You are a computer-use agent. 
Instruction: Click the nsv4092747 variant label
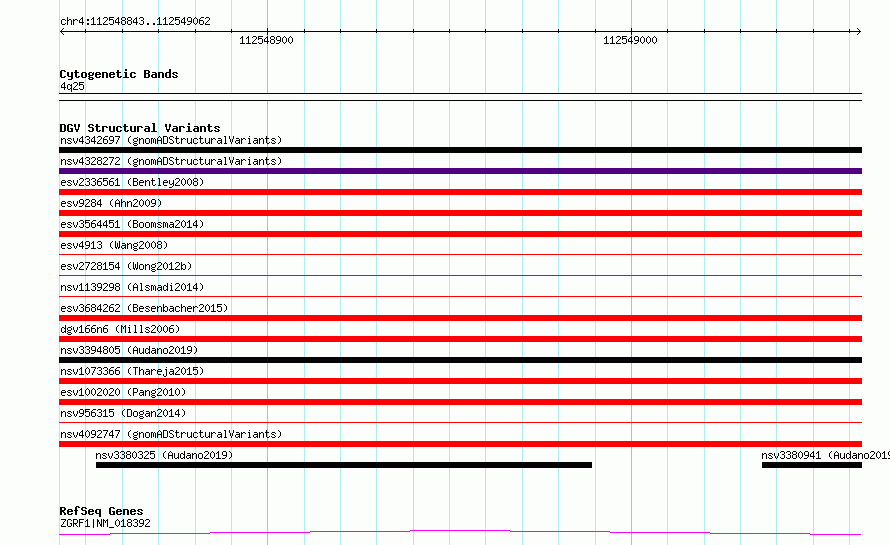(171, 434)
